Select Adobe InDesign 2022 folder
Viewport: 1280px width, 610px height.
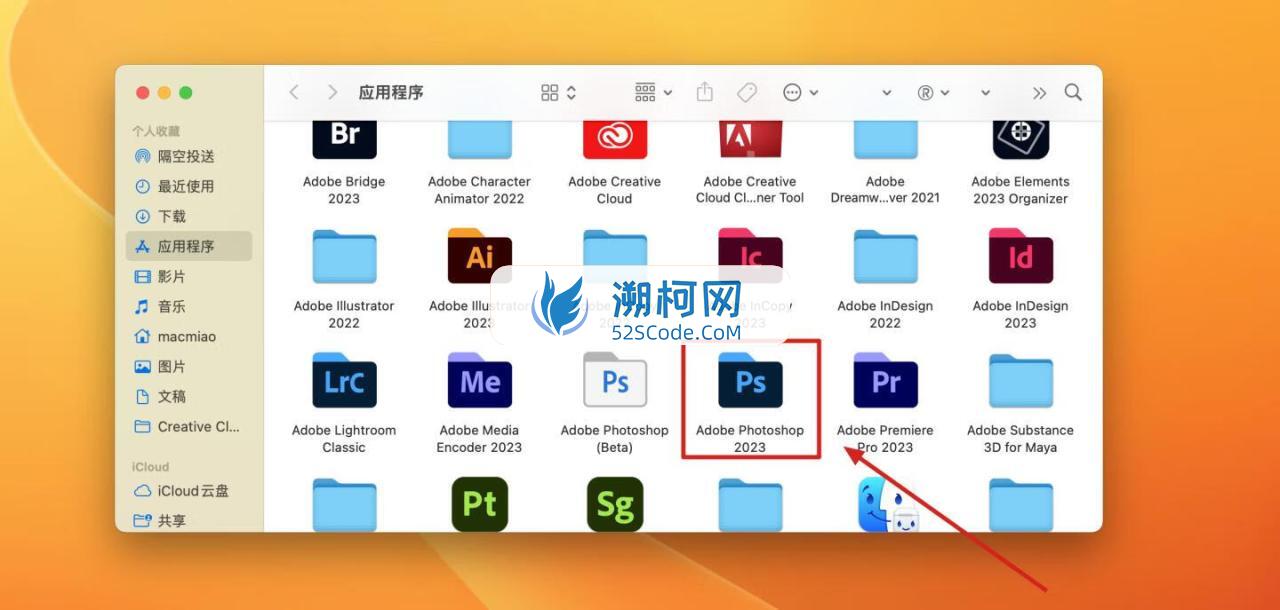(x=885, y=257)
